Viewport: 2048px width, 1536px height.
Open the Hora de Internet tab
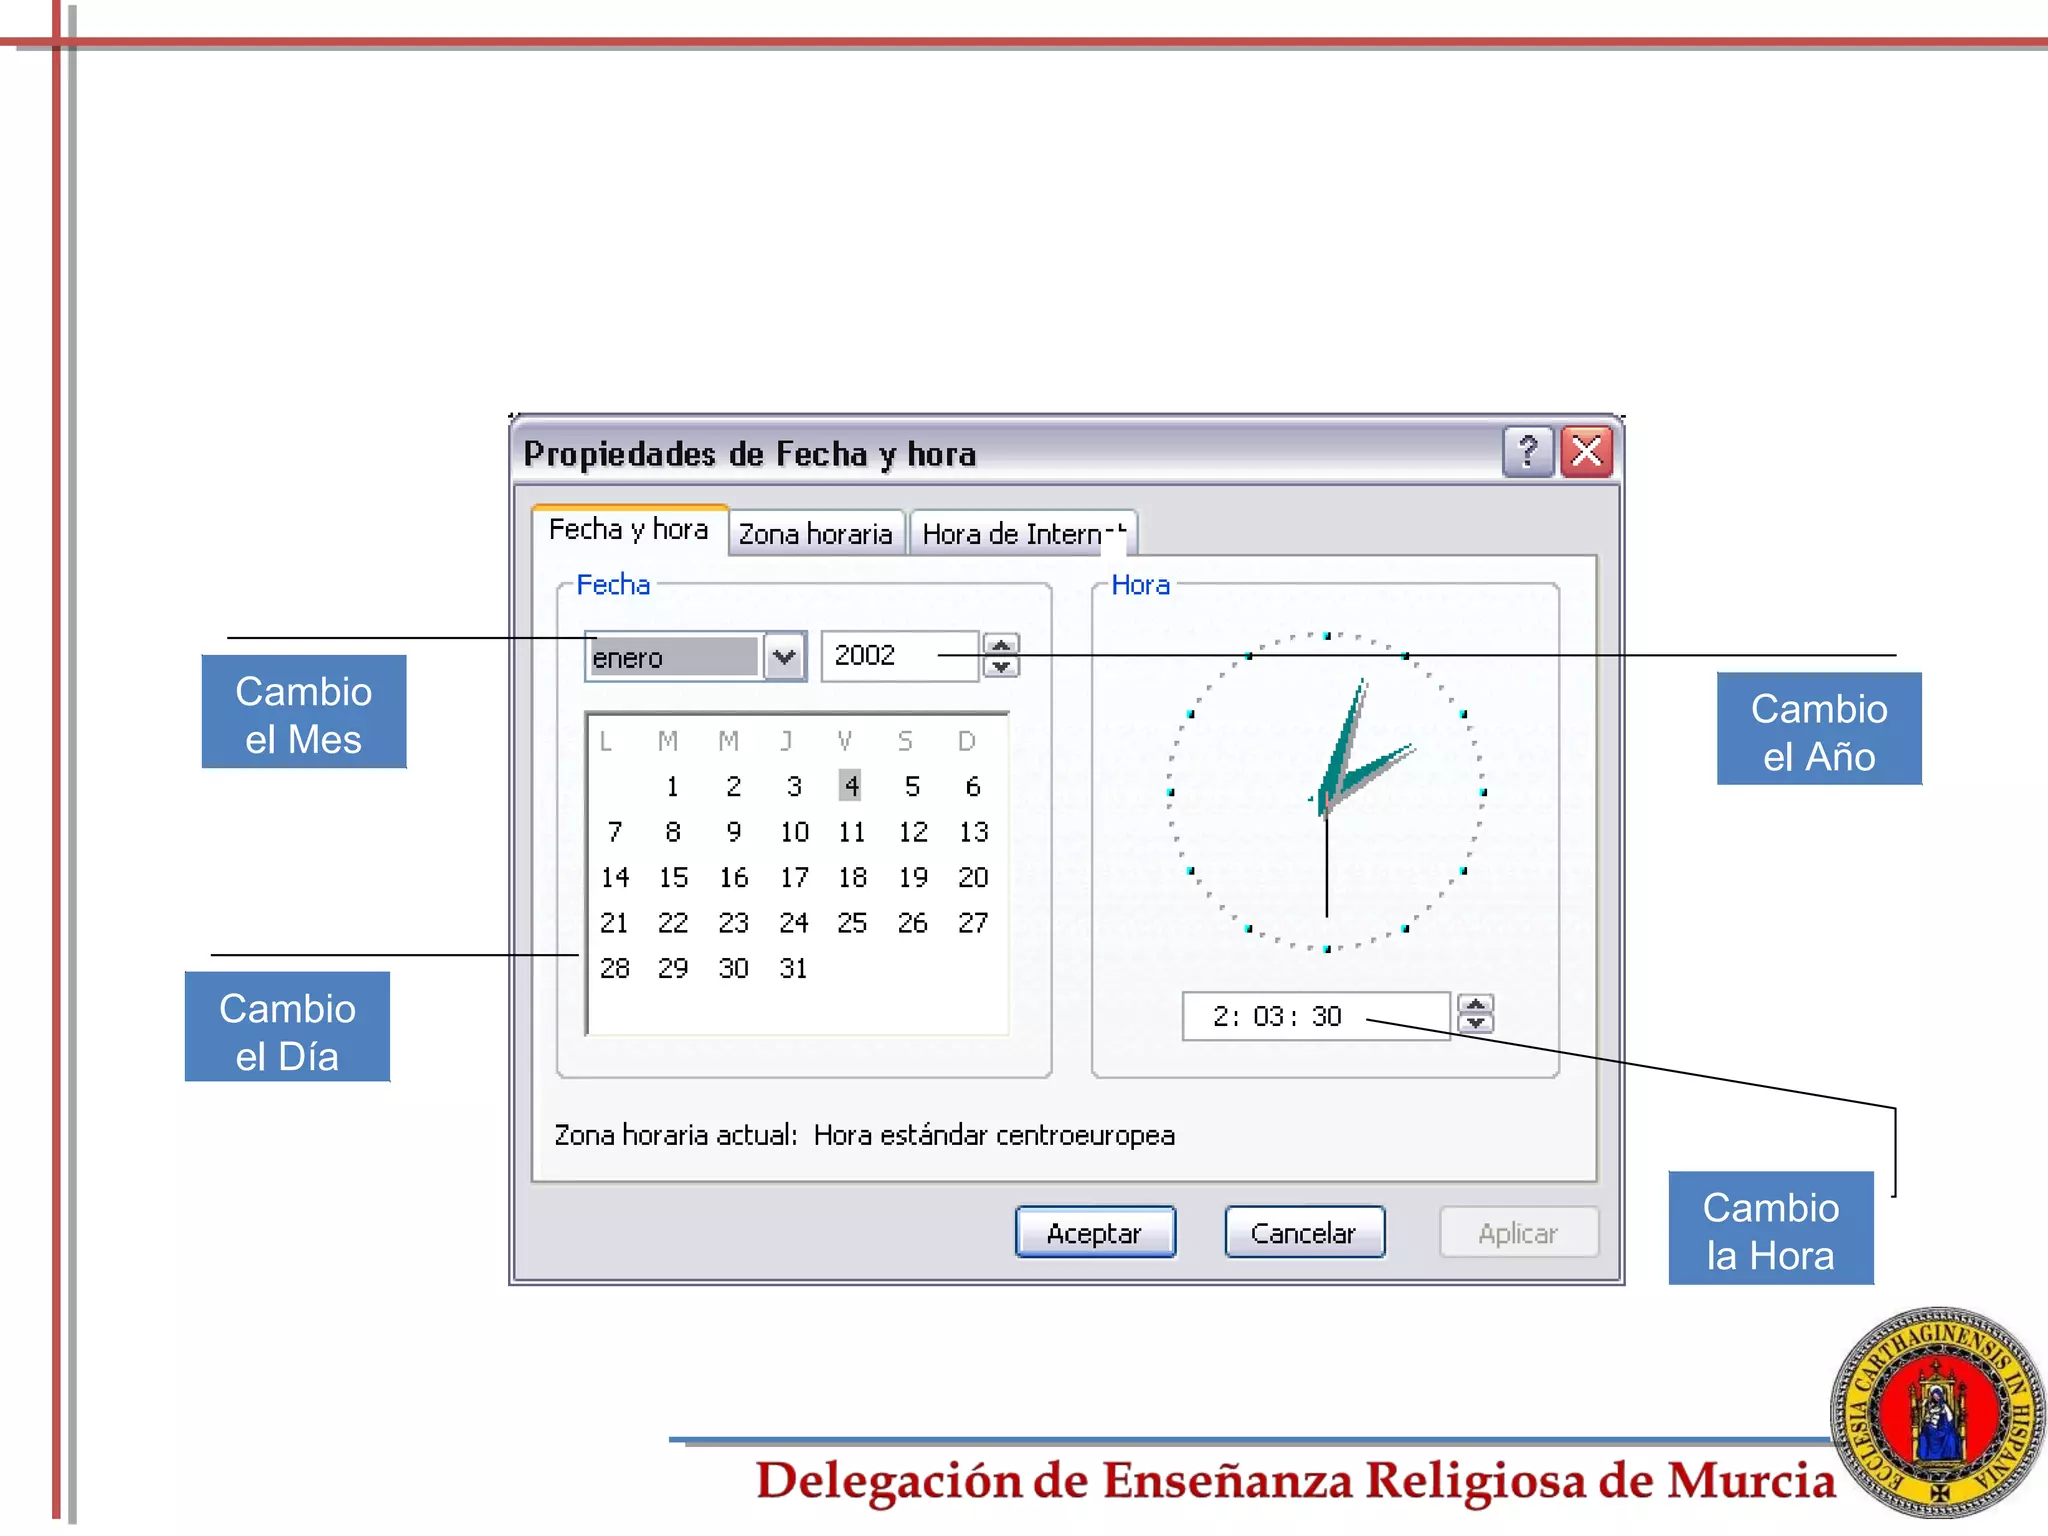(1020, 534)
